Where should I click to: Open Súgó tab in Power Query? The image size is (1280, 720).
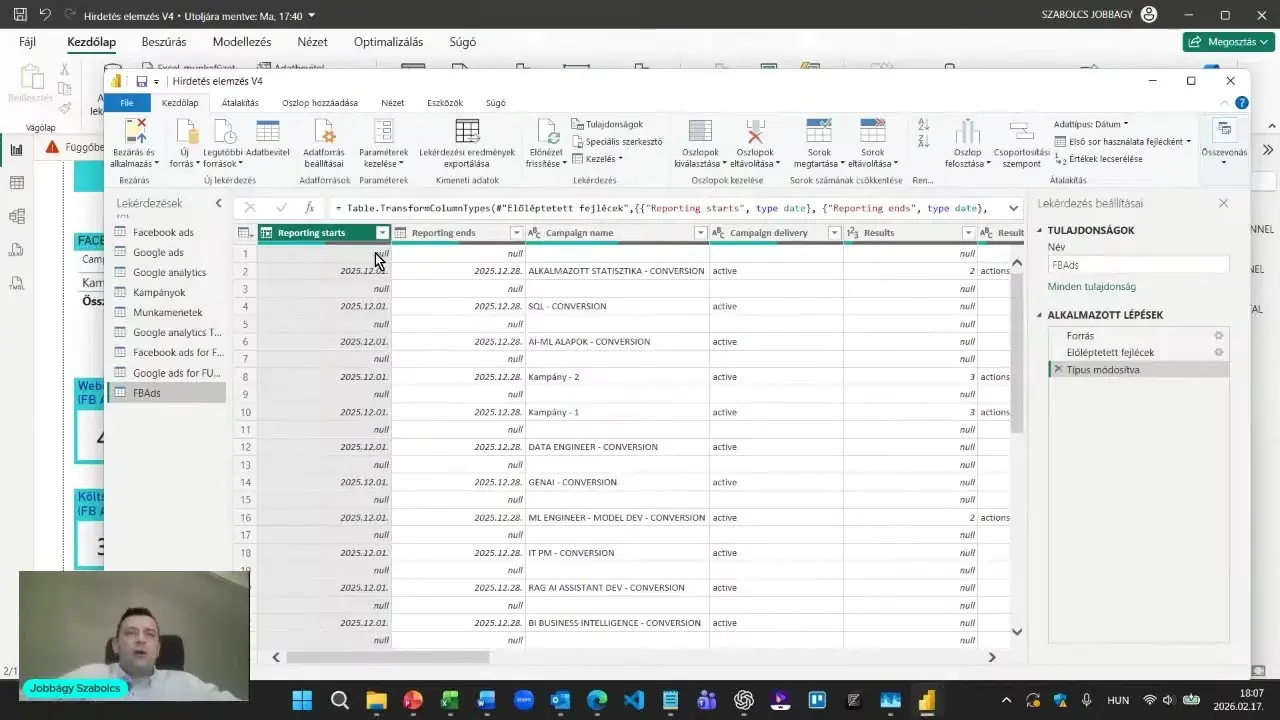tap(496, 103)
